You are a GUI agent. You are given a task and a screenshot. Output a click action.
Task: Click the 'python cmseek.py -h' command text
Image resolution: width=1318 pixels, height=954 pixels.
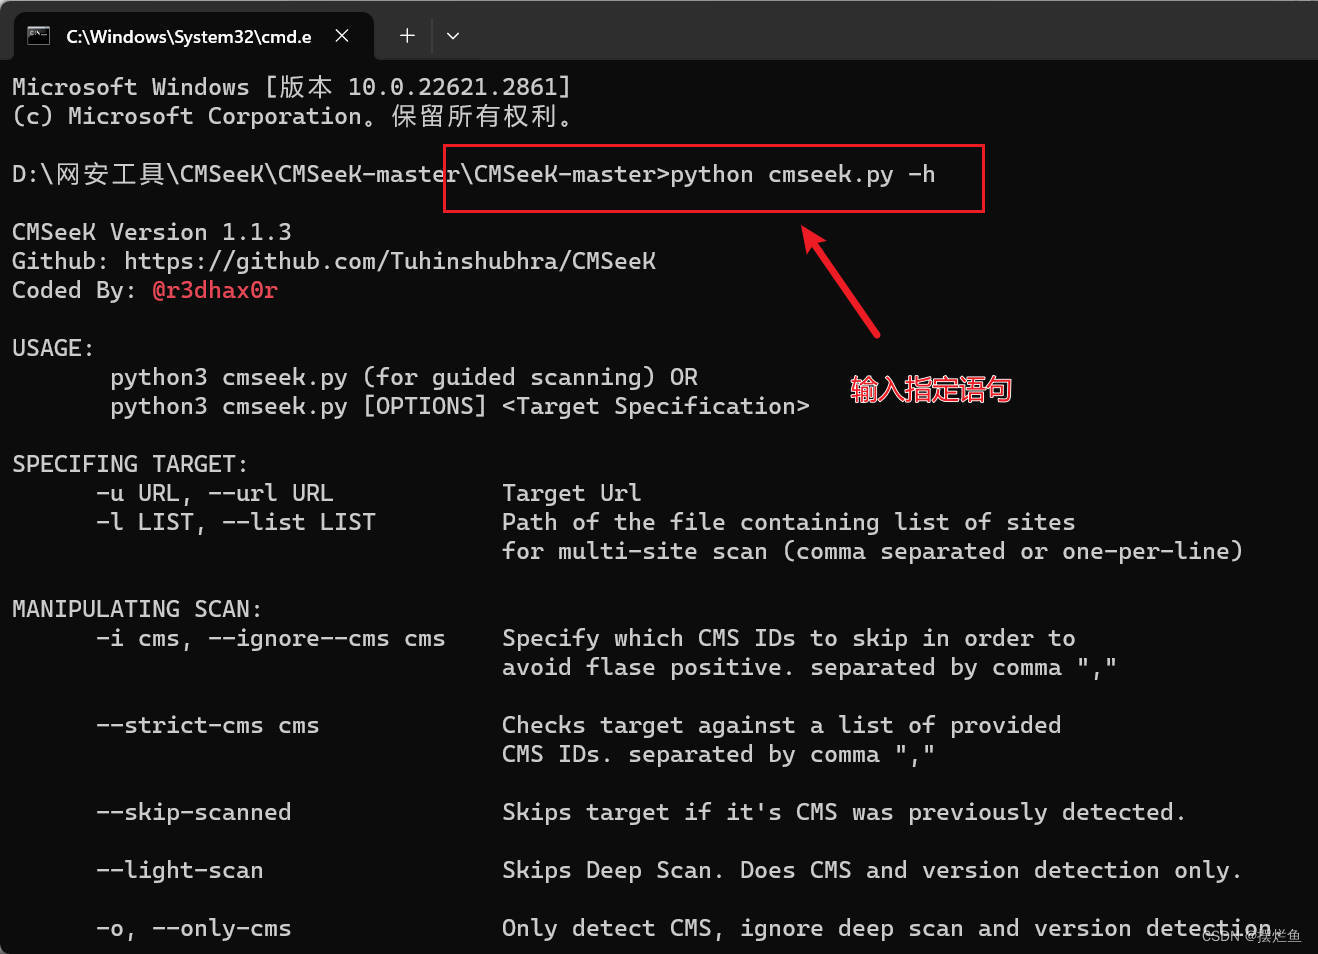[x=803, y=174]
